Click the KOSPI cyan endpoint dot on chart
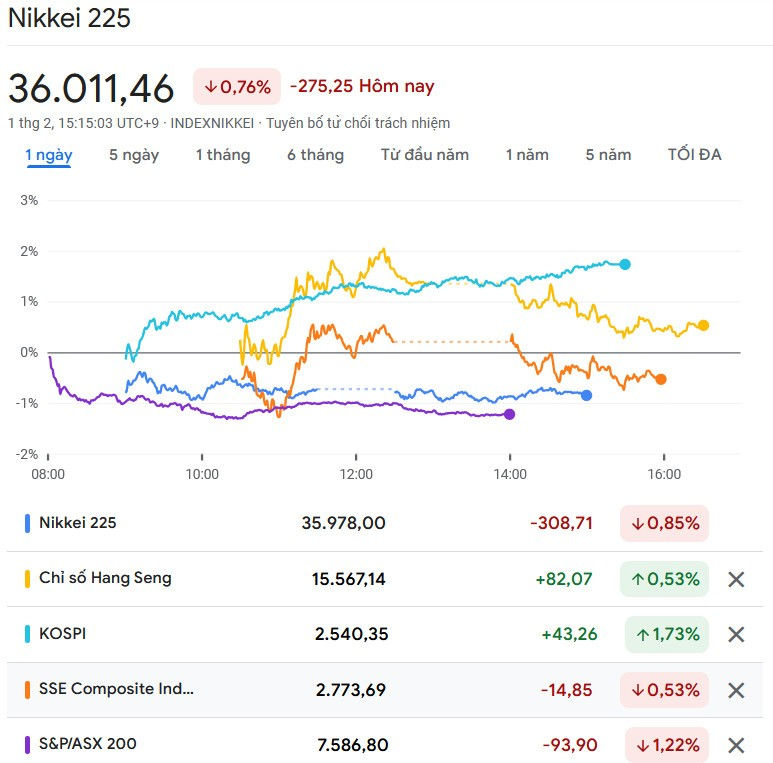 pyautogui.click(x=625, y=264)
